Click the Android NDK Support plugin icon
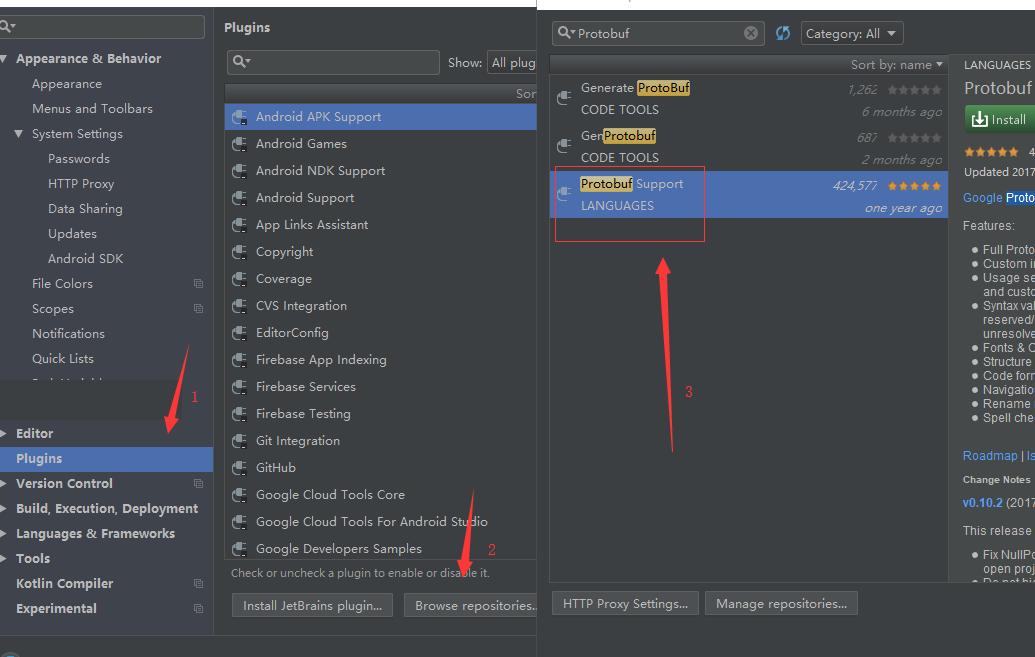Image resolution: width=1035 pixels, height=657 pixels. 240,171
